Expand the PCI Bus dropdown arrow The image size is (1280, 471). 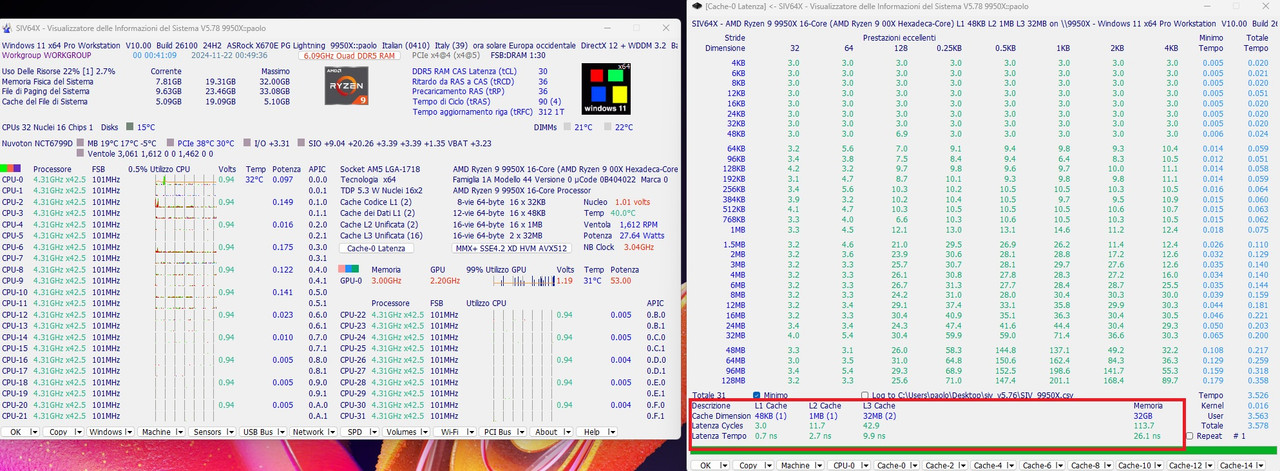(x=520, y=432)
